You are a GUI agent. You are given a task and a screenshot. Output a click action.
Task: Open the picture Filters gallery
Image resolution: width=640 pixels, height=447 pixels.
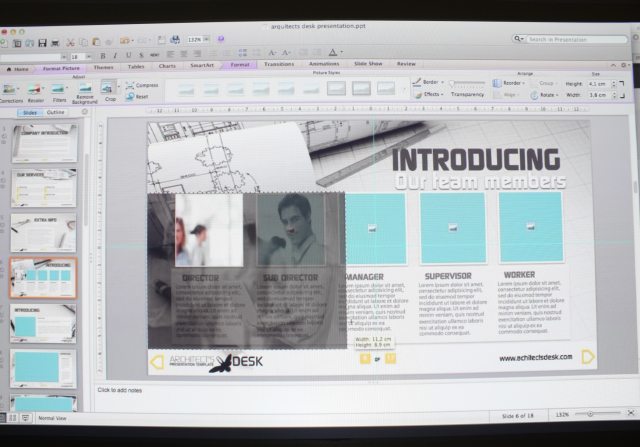pyautogui.click(x=59, y=92)
